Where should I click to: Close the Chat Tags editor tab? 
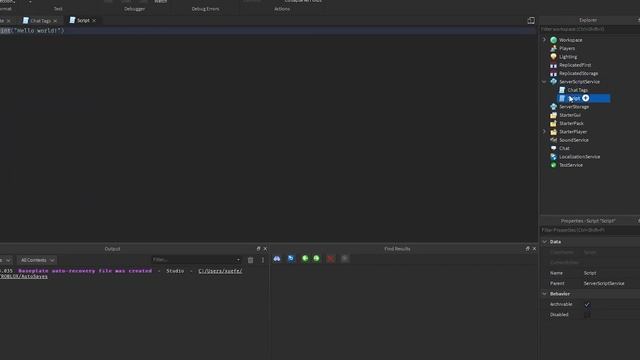(x=55, y=21)
